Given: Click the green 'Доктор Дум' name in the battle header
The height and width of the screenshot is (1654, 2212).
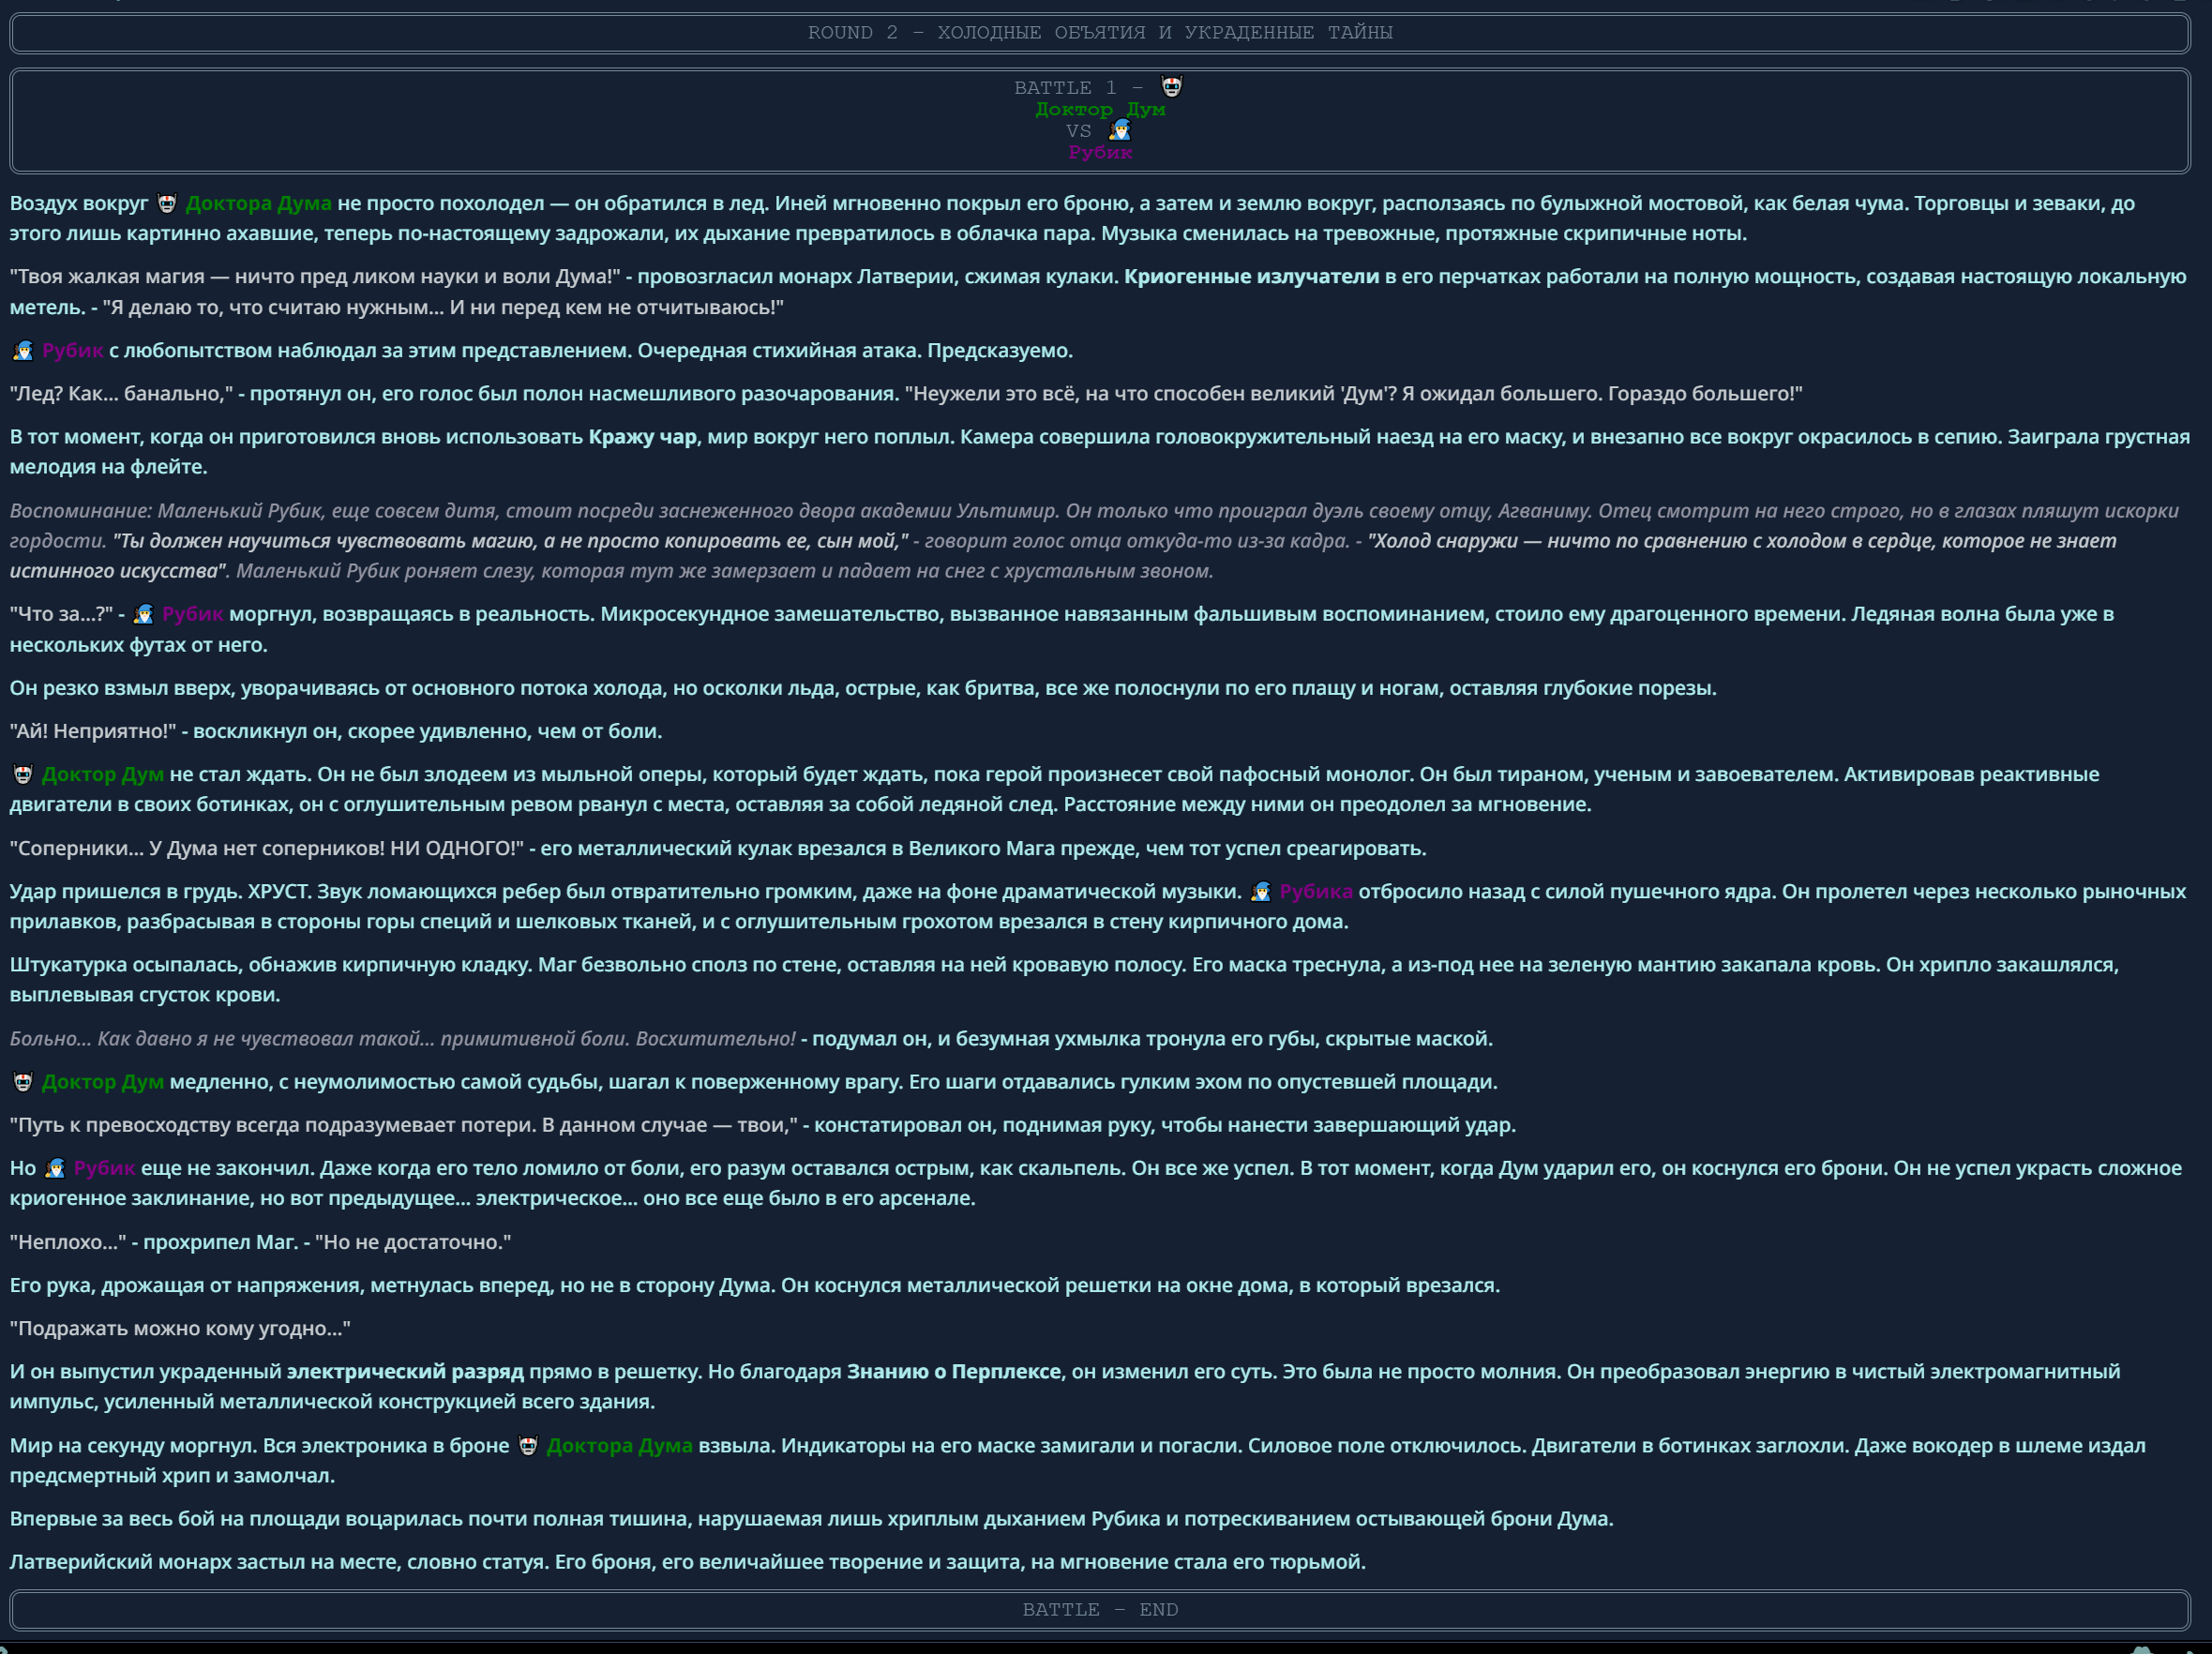Looking at the screenshot, I should [x=1100, y=109].
